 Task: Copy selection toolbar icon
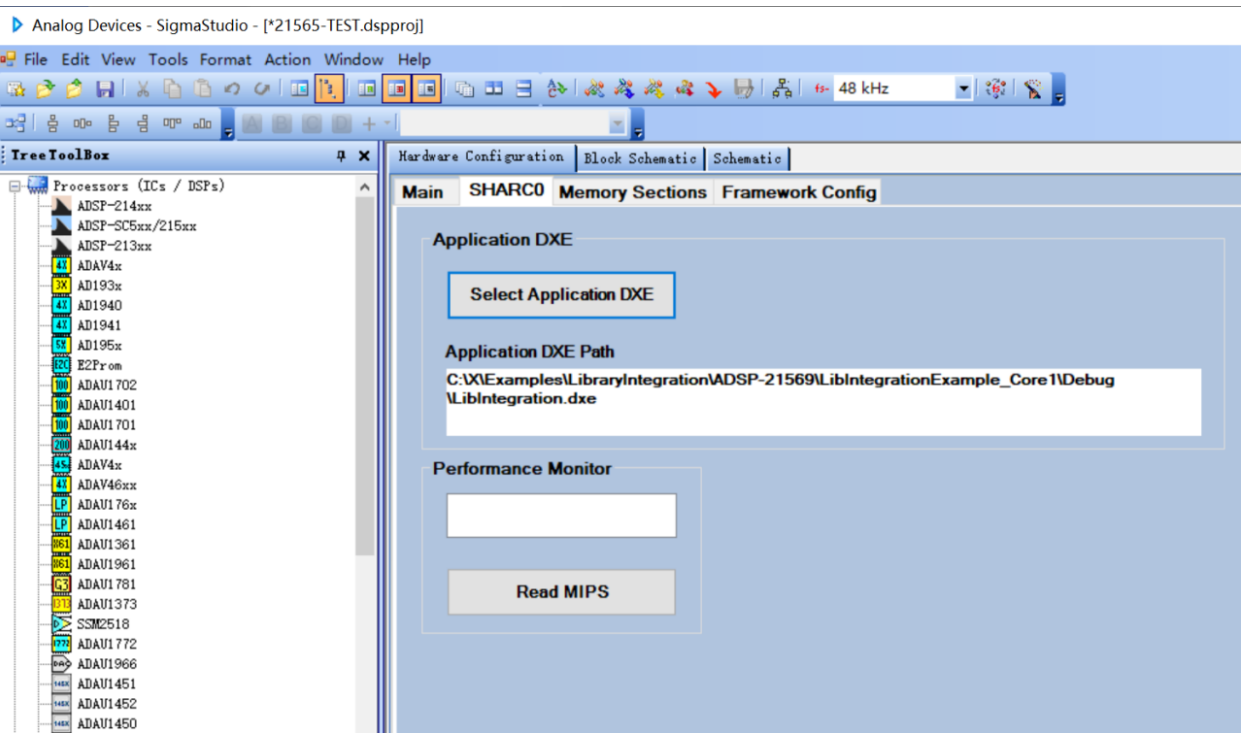pos(173,89)
